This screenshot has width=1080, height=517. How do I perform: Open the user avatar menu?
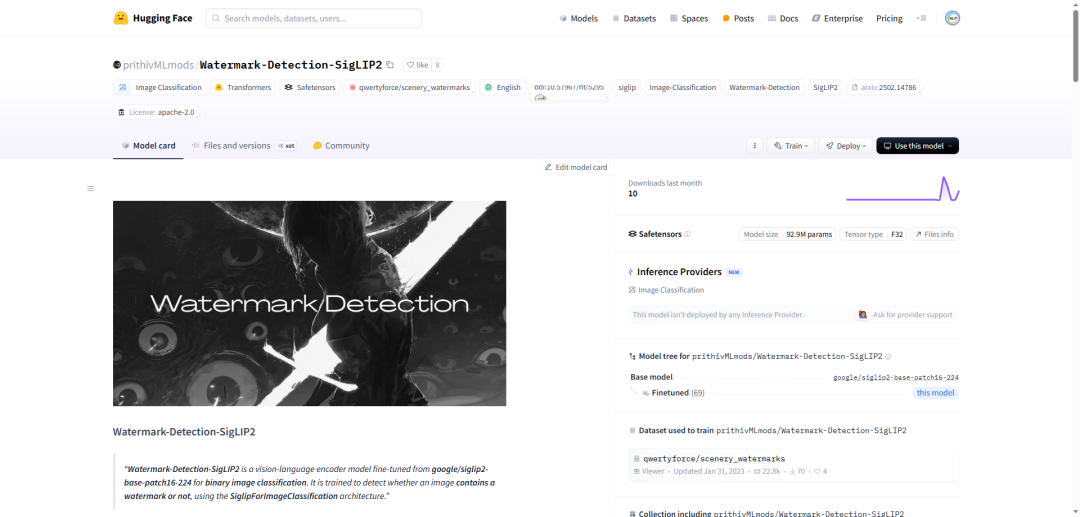[953, 19]
